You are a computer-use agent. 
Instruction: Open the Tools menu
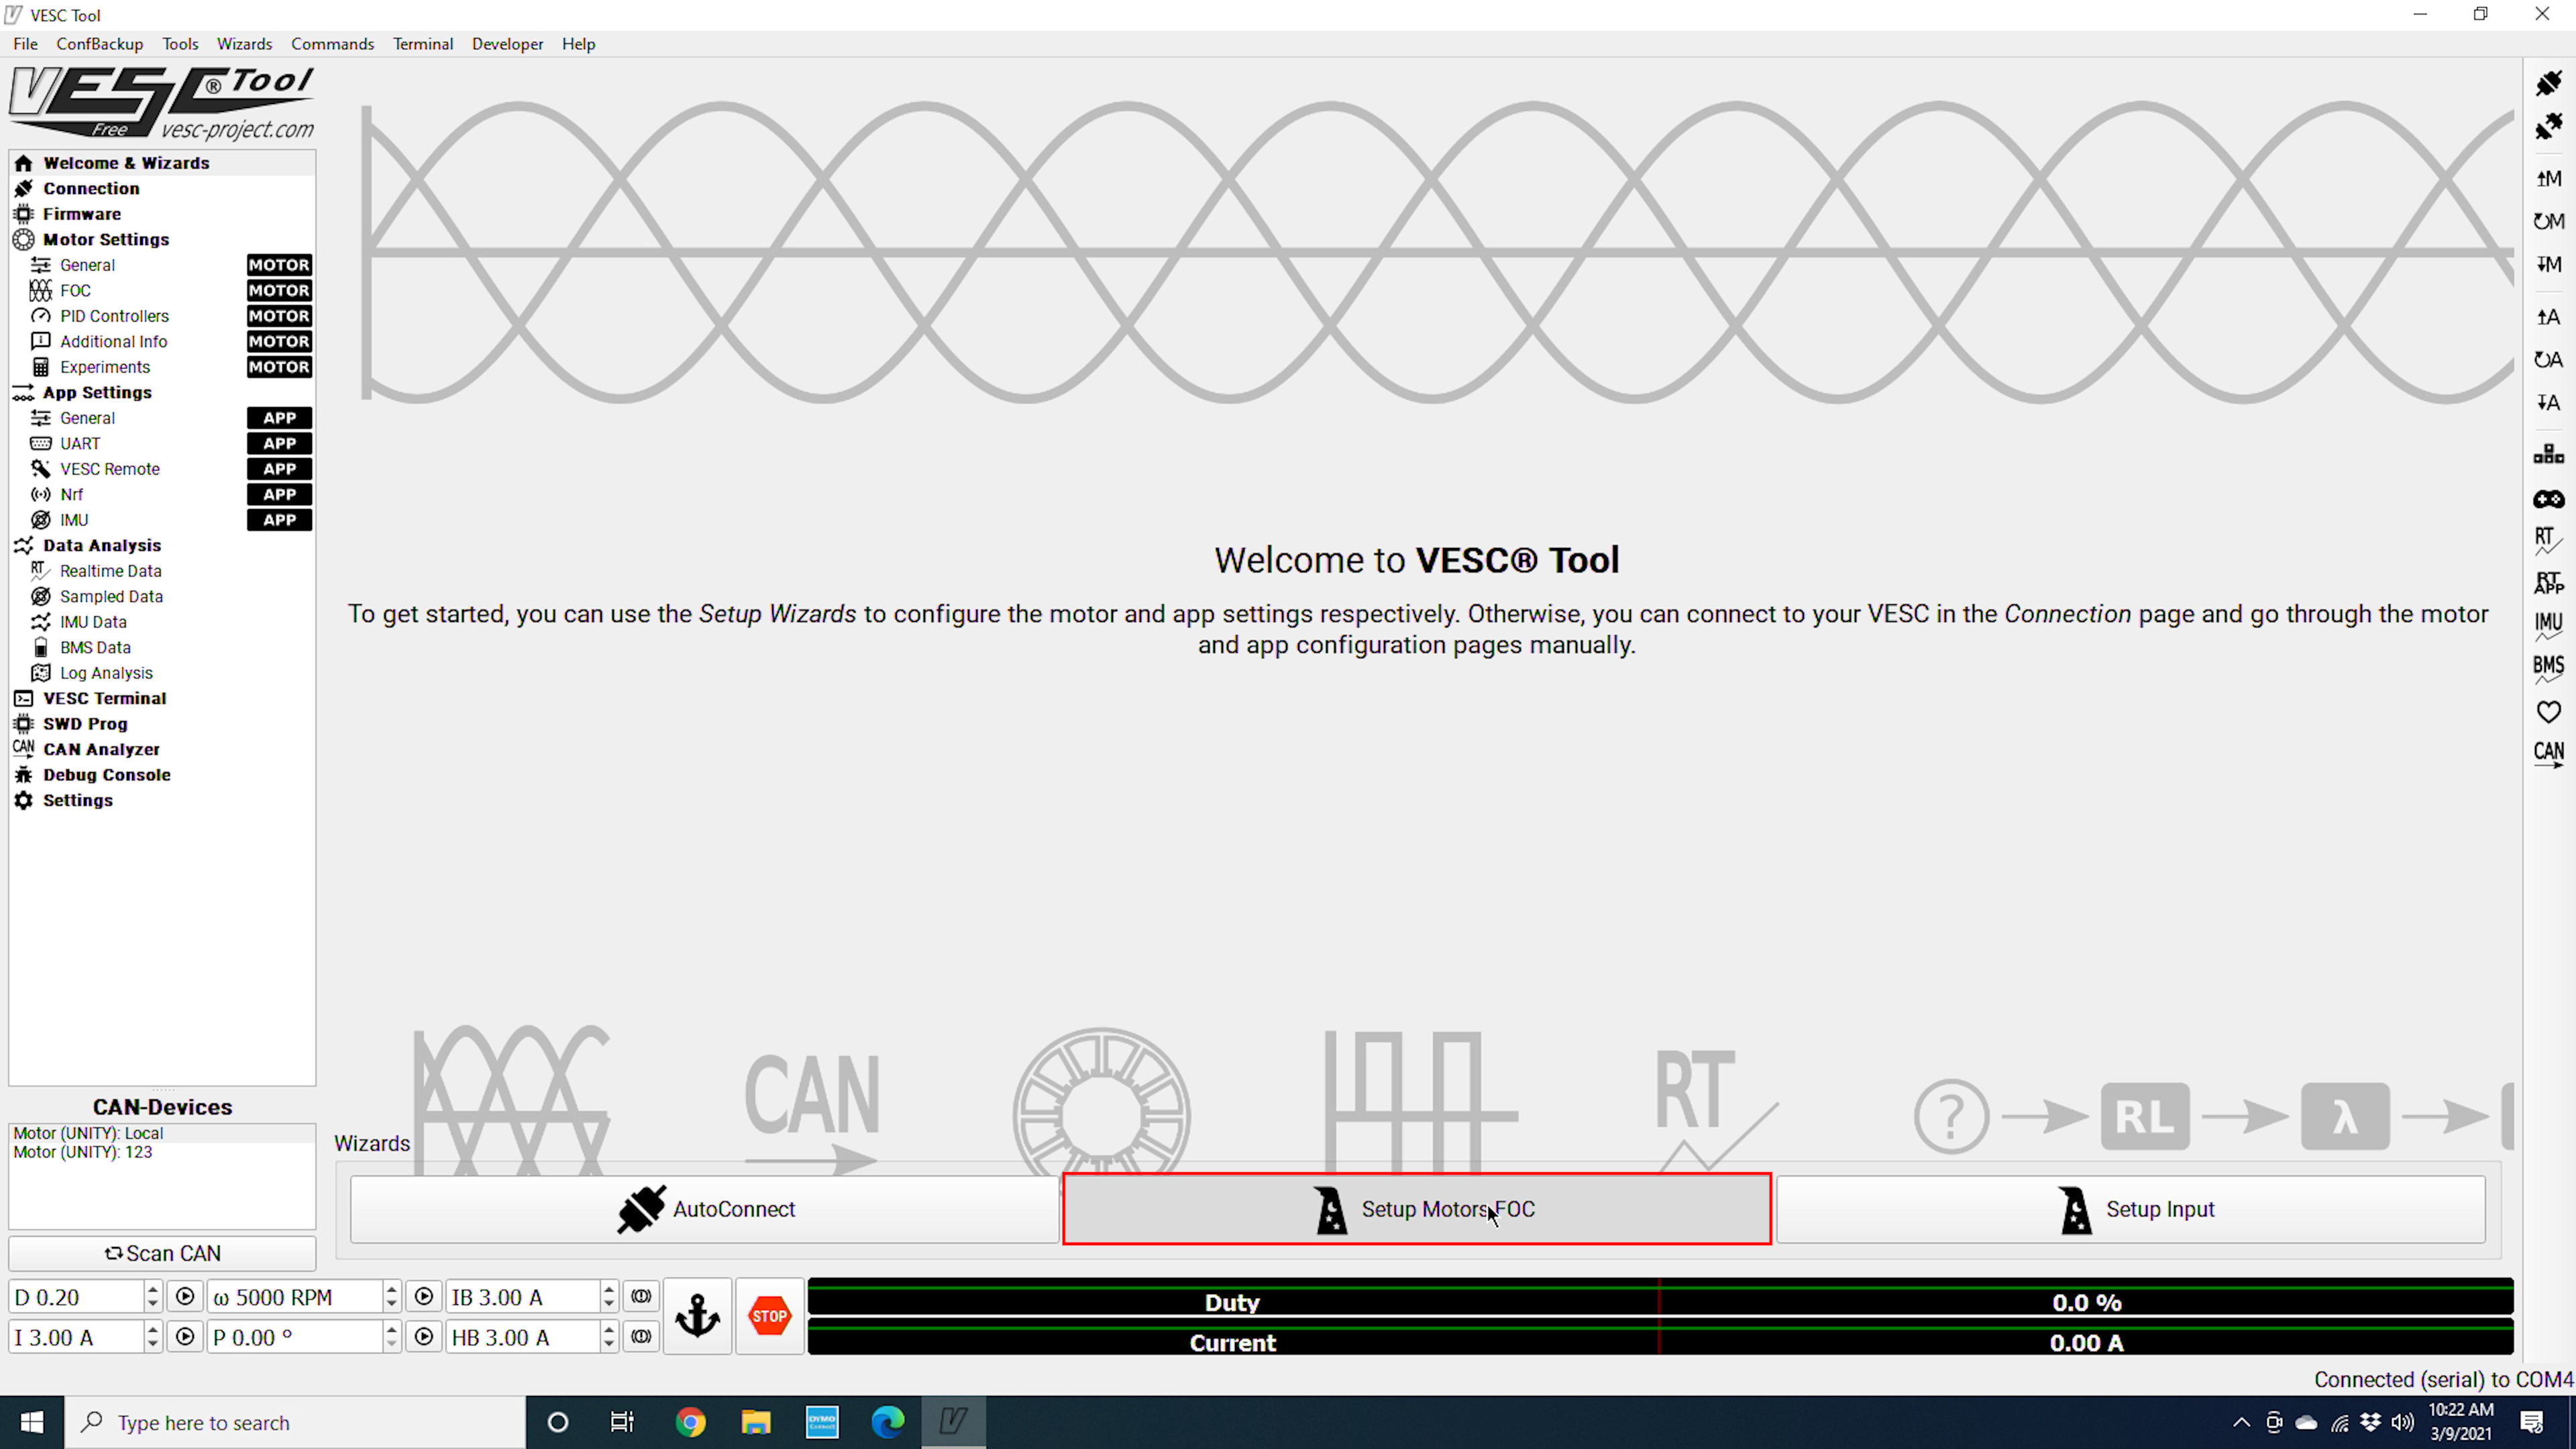(x=180, y=44)
